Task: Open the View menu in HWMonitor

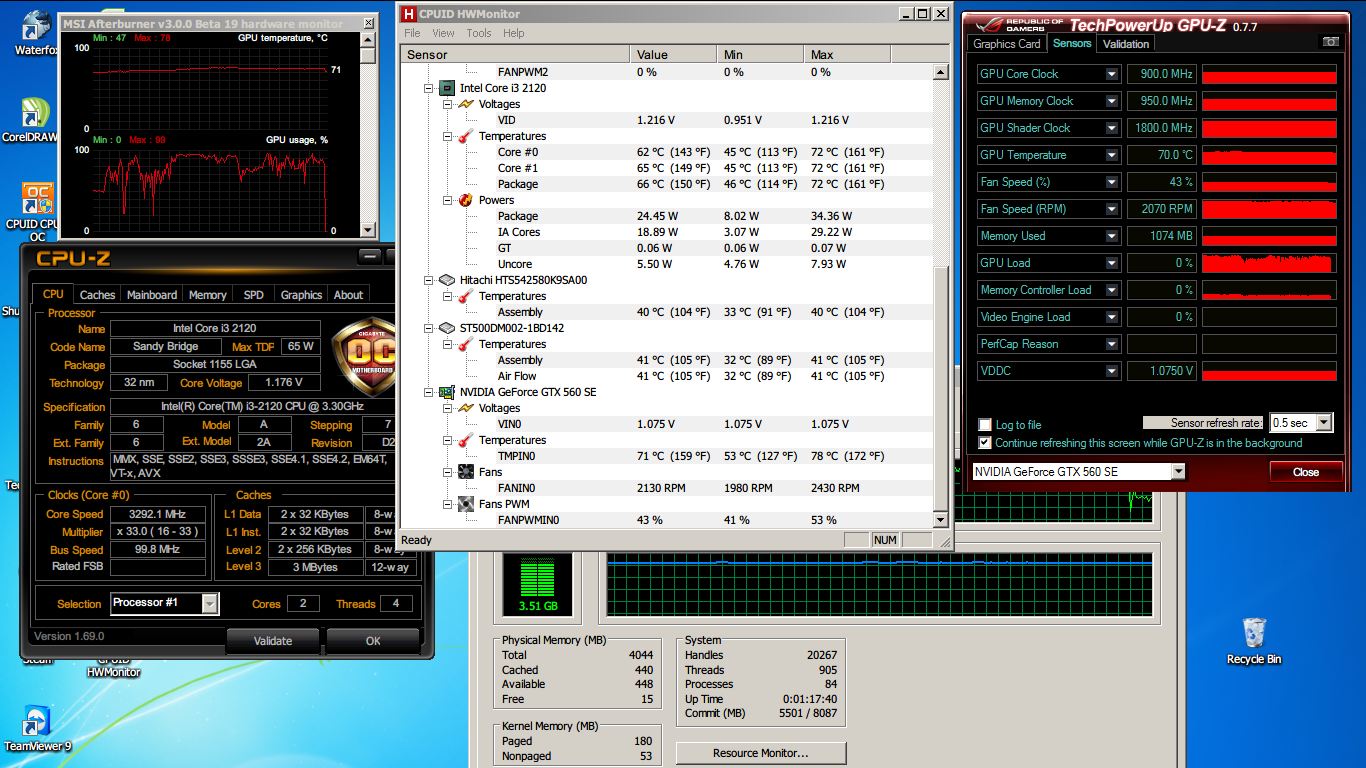Action: pyautogui.click(x=443, y=33)
